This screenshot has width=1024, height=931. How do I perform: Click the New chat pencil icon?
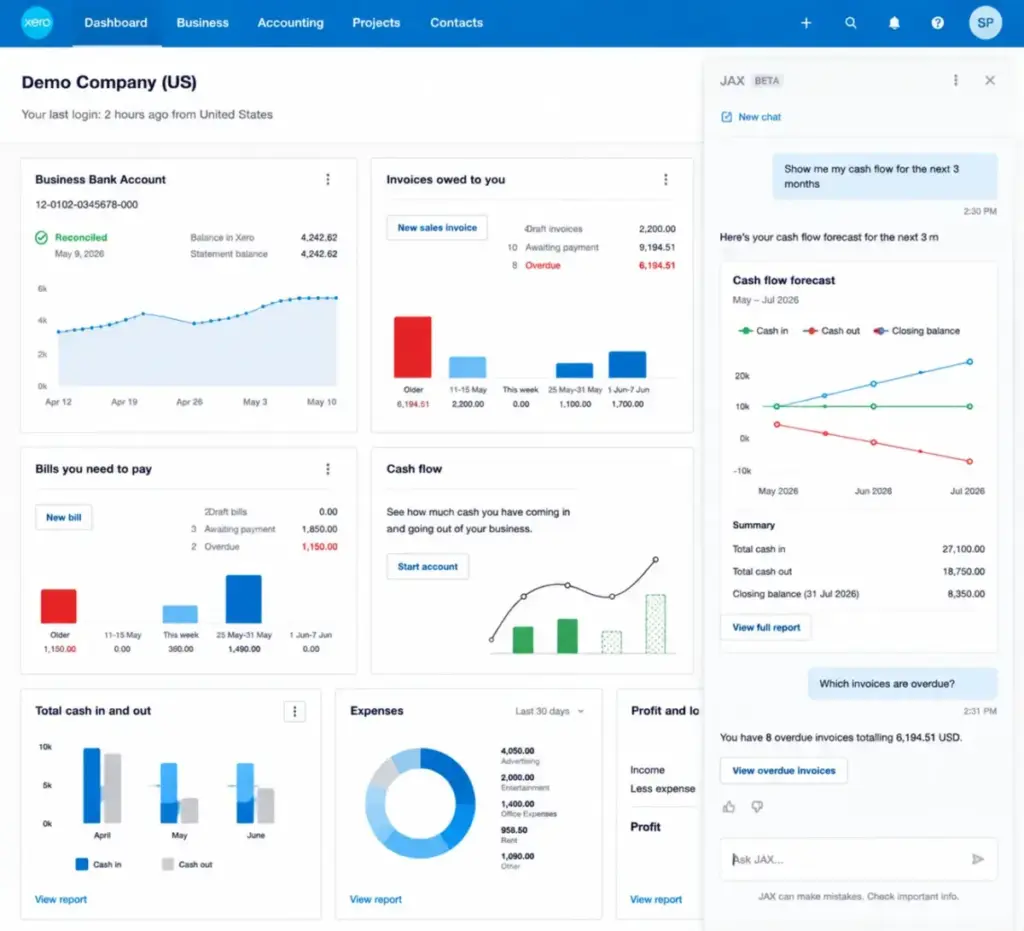pos(726,117)
